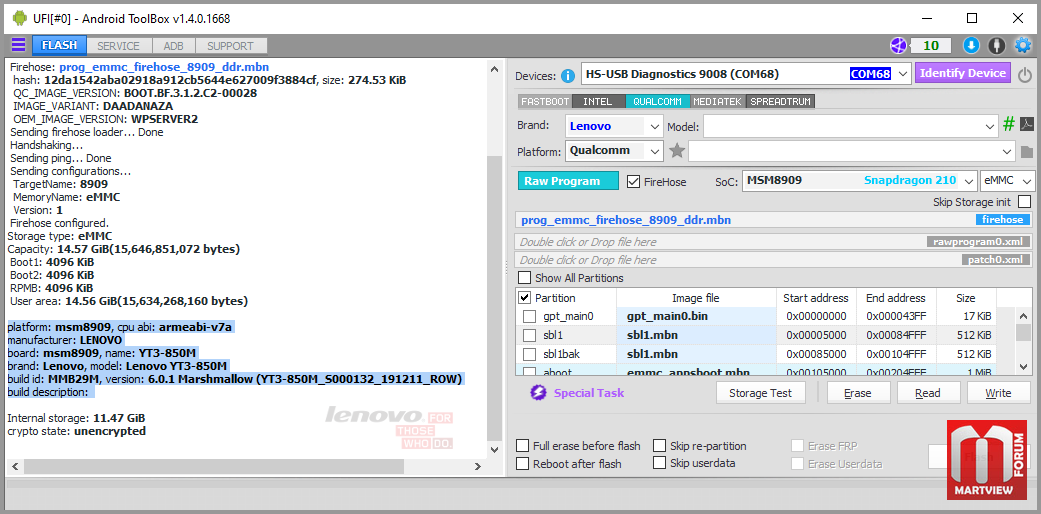This screenshot has height=514, width=1041.
Task: Toggle the FireHose checkbox
Action: click(x=633, y=181)
